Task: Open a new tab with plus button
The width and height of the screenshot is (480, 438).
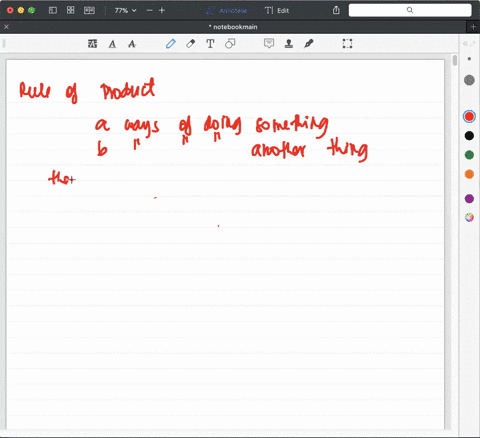Action: (473, 27)
